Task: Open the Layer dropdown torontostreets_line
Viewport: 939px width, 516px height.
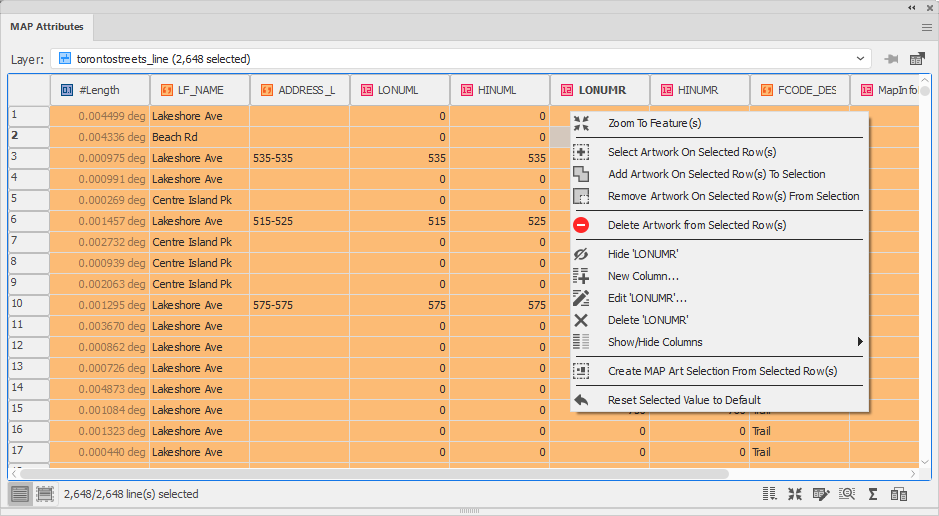Action: click(x=461, y=59)
